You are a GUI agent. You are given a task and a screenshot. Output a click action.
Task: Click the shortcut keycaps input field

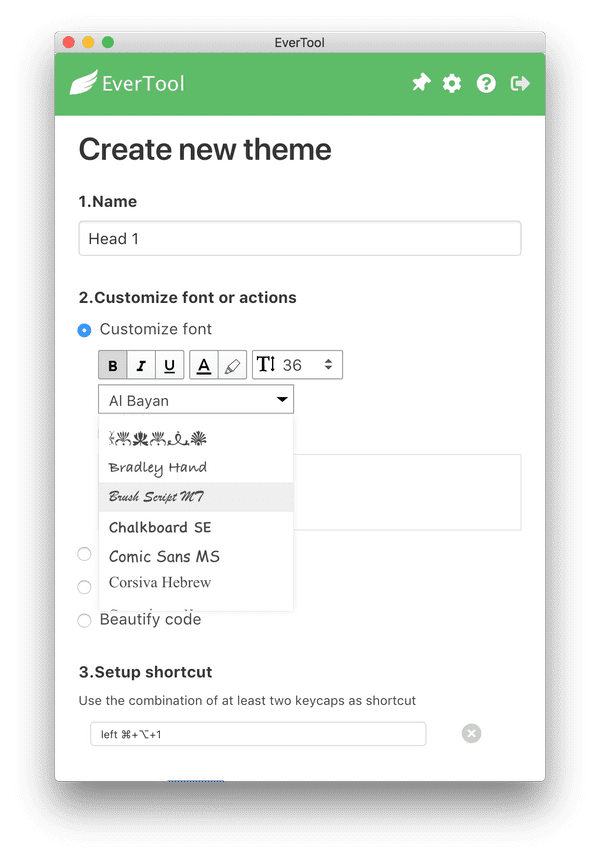click(x=258, y=734)
